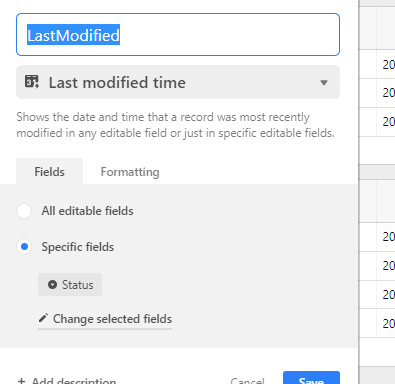
Task: Expand the Last modified time type selector
Action: click(x=178, y=82)
